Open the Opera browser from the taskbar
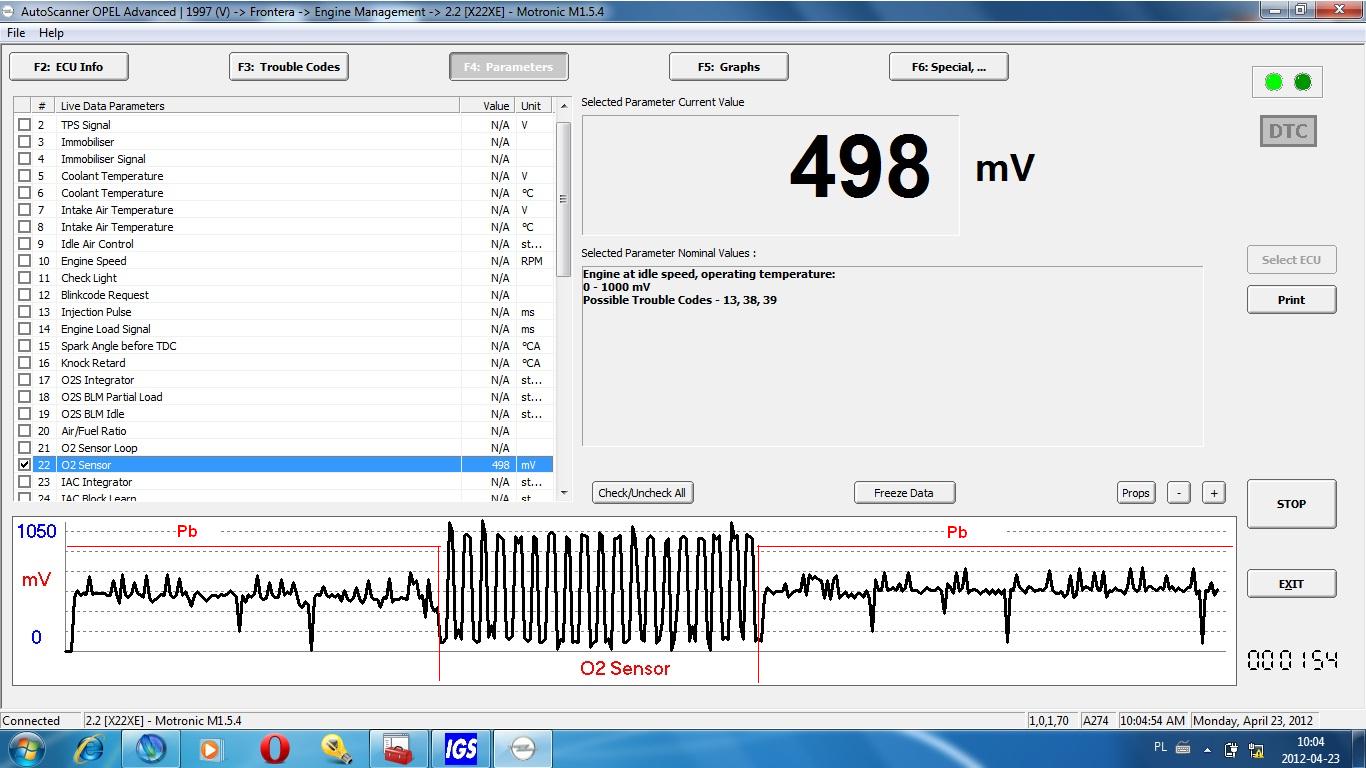This screenshot has height=768, width=1366. (x=274, y=748)
